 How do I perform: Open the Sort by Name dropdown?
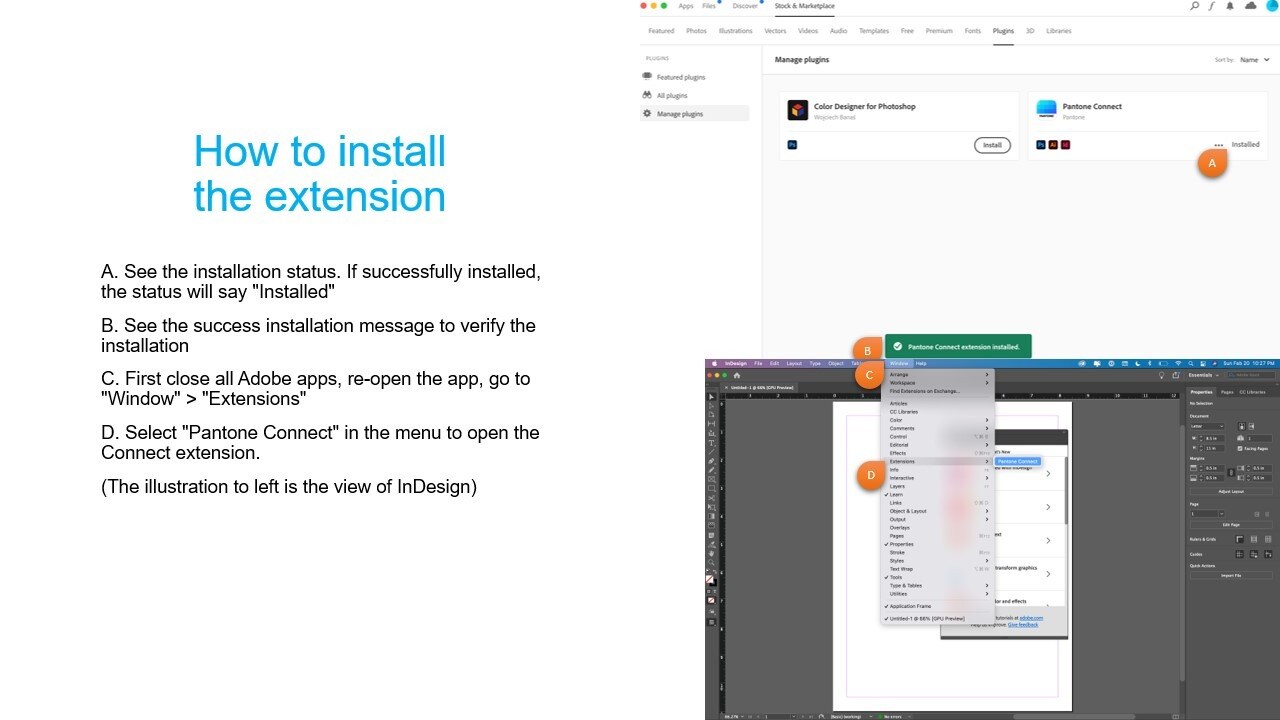pos(1254,60)
